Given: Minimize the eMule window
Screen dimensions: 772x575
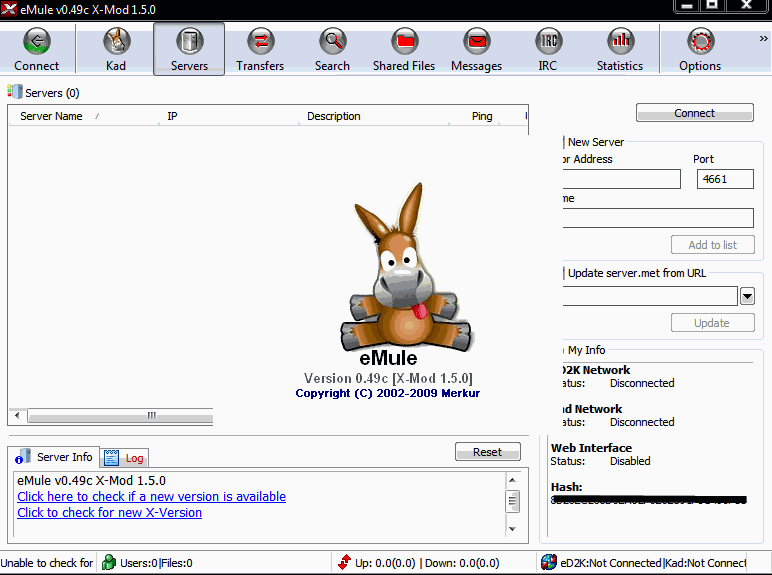Looking at the screenshot, I should pyautogui.click(x=687, y=6).
